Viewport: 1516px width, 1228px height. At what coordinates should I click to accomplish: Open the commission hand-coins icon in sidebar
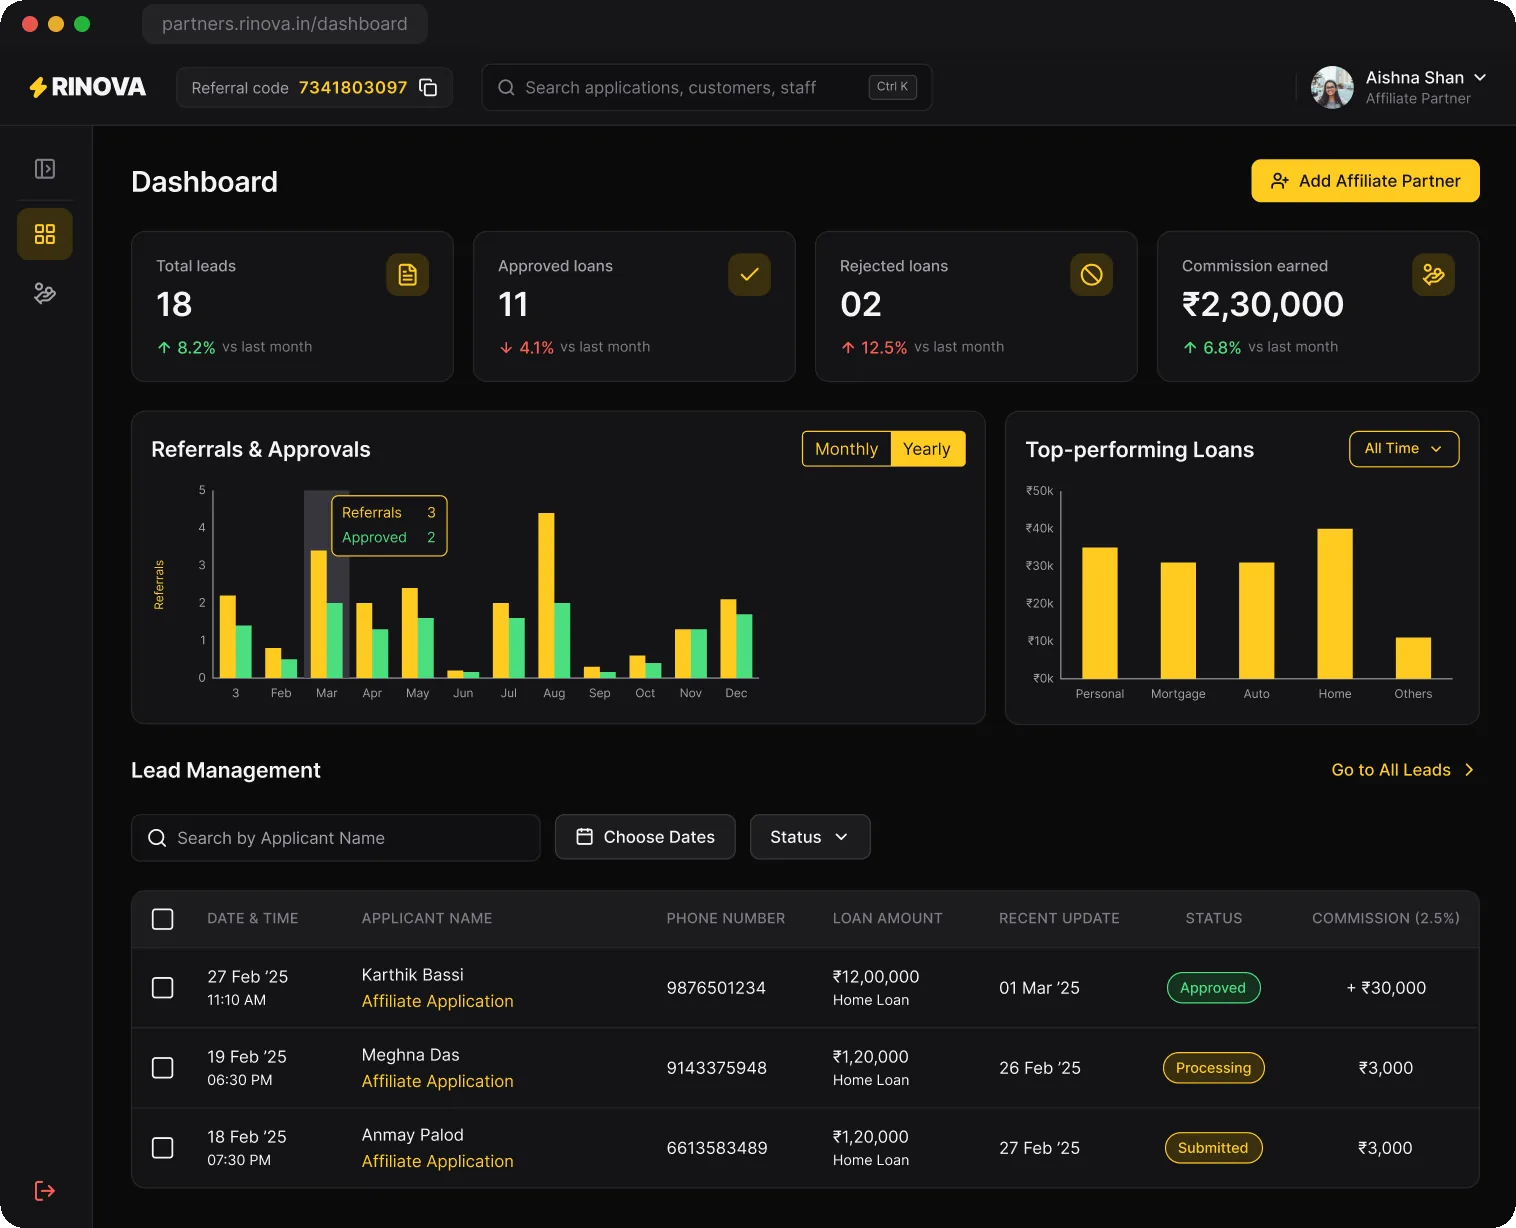pyautogui.click(x=45, y=293)
